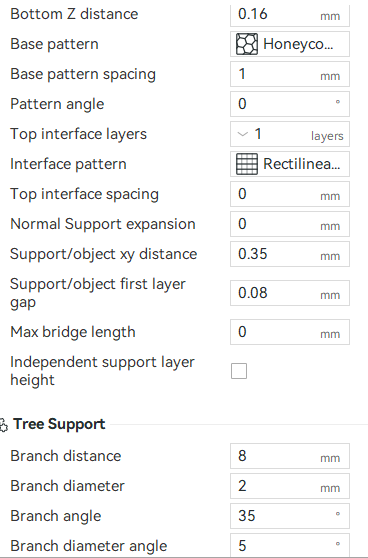Click the Pattern angle value field

click(290, 104)
